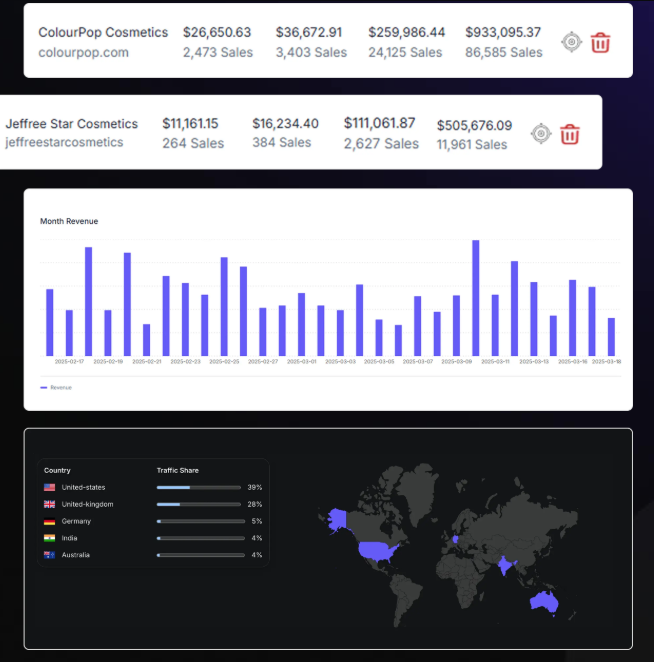Toggle the Revenue legend marker
The width and height of the screenshot is (654, 662).
click(43, 388)
